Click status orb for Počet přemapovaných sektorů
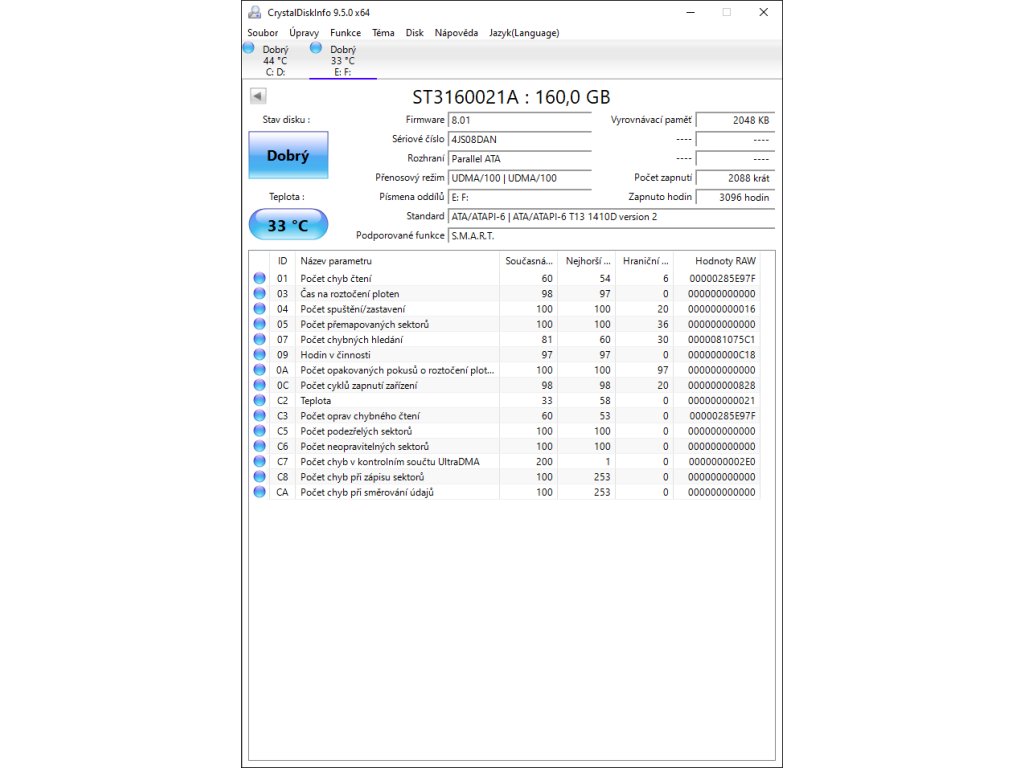This screenshot has height=768, width=1024. pyautogui.click(x=259, y=324)
